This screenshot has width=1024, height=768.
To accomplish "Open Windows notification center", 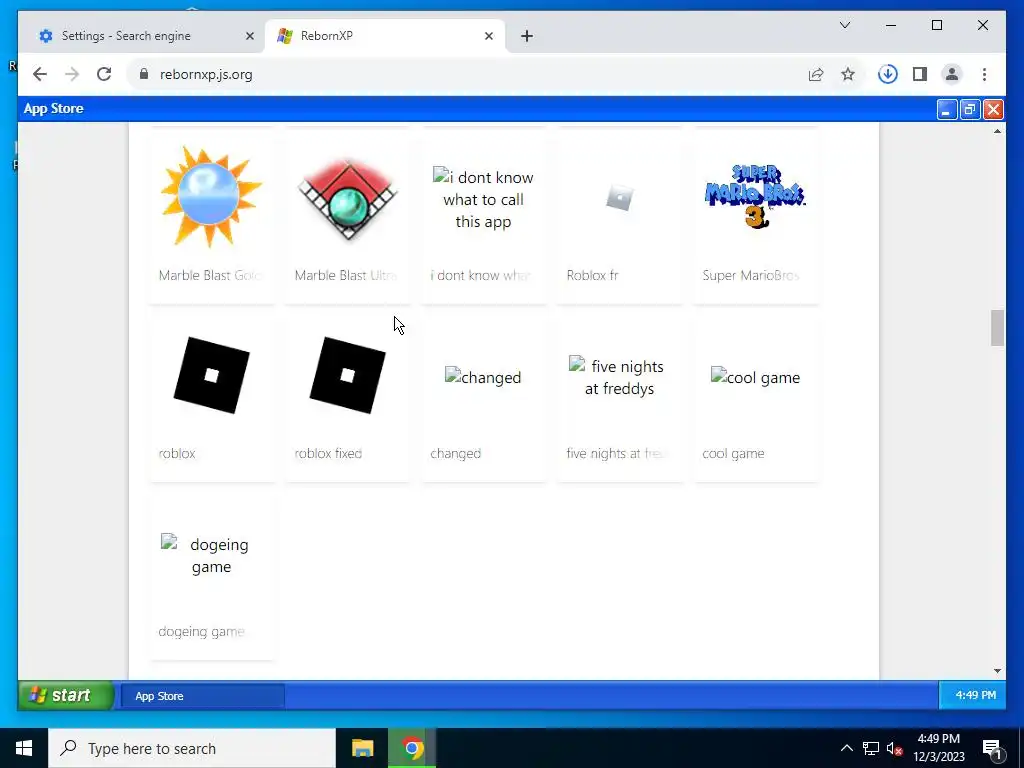I will pyautogui.click(x=992, y=748).
